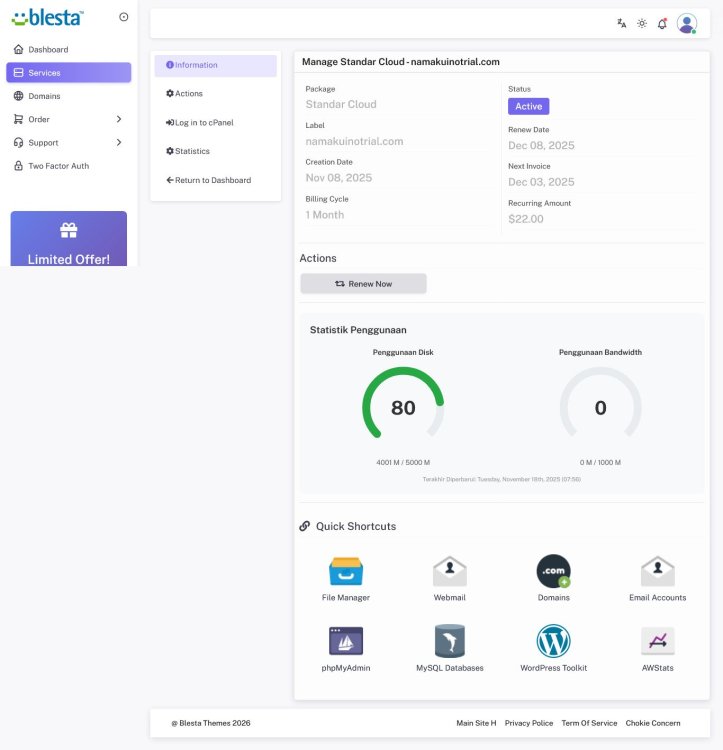Viewport: 723px width, 750px height.
Task: Open the AWStats chart icon
Action: pyautogui.click(x=657, y=641)
